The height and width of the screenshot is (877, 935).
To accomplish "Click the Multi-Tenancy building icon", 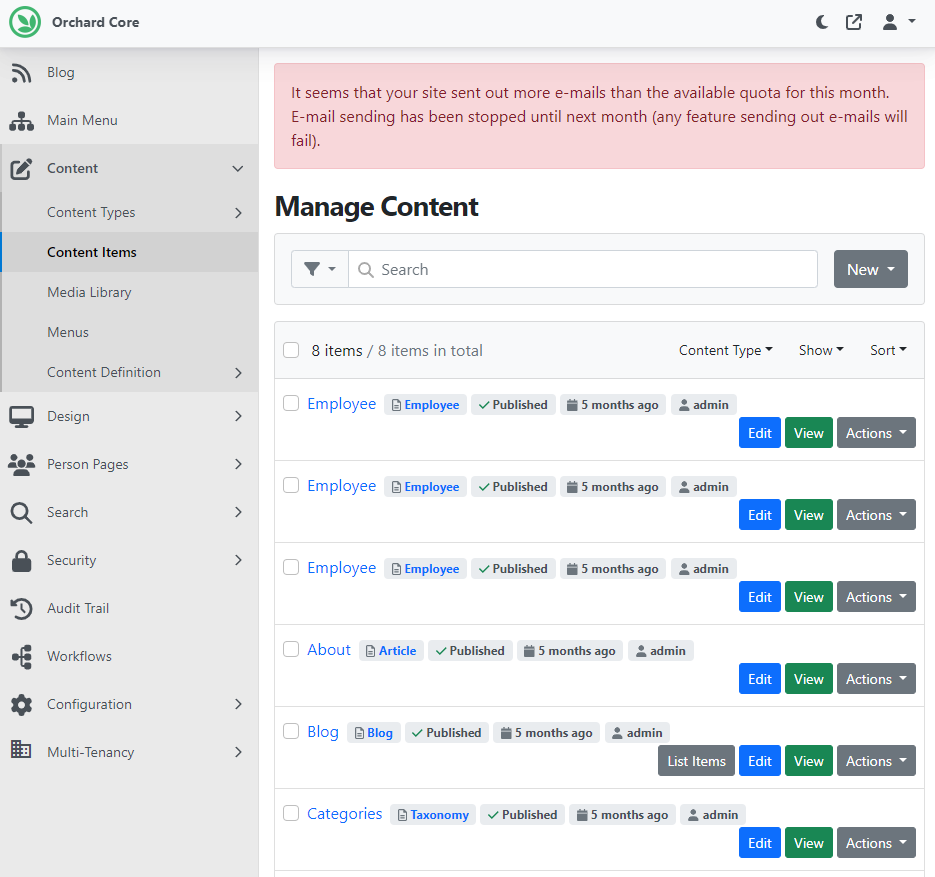I will point(21,749).
